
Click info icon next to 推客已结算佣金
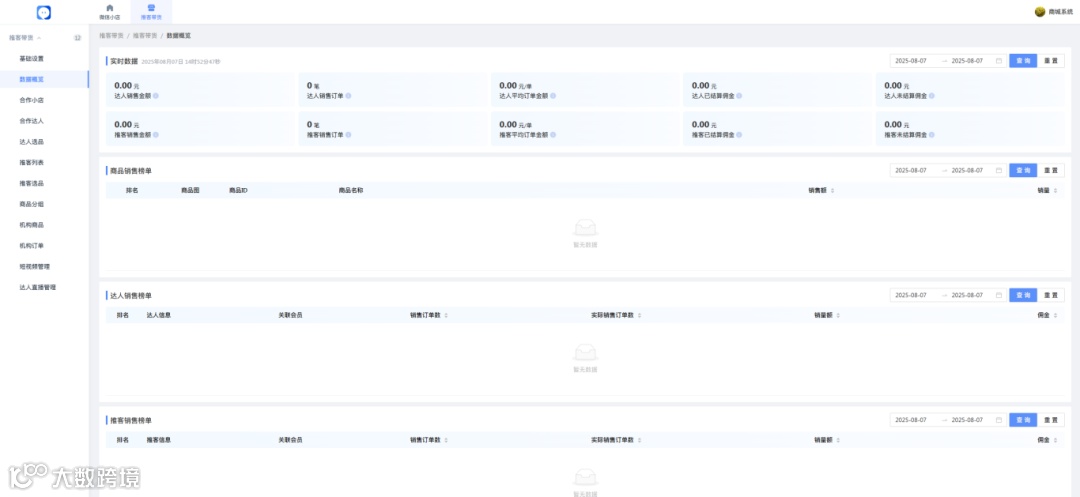point(740,135)
